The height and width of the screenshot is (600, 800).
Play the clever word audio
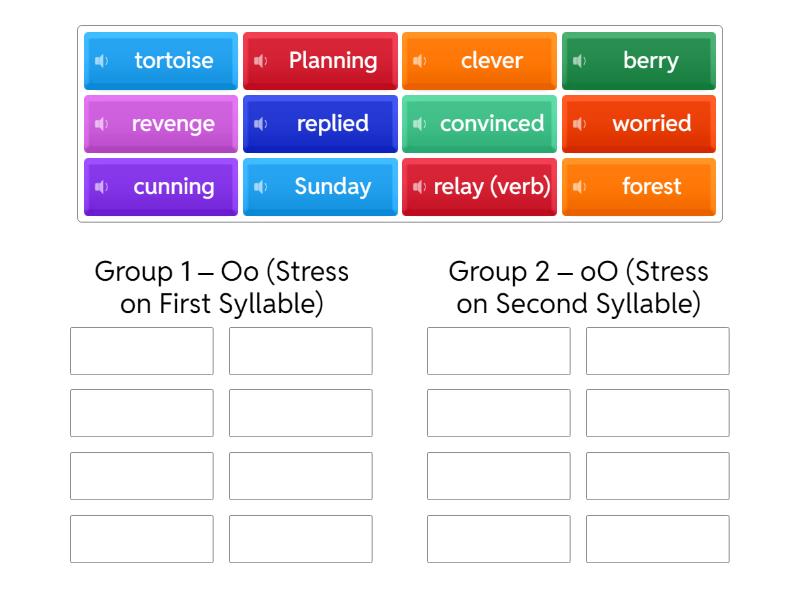(x=420, y=61)
